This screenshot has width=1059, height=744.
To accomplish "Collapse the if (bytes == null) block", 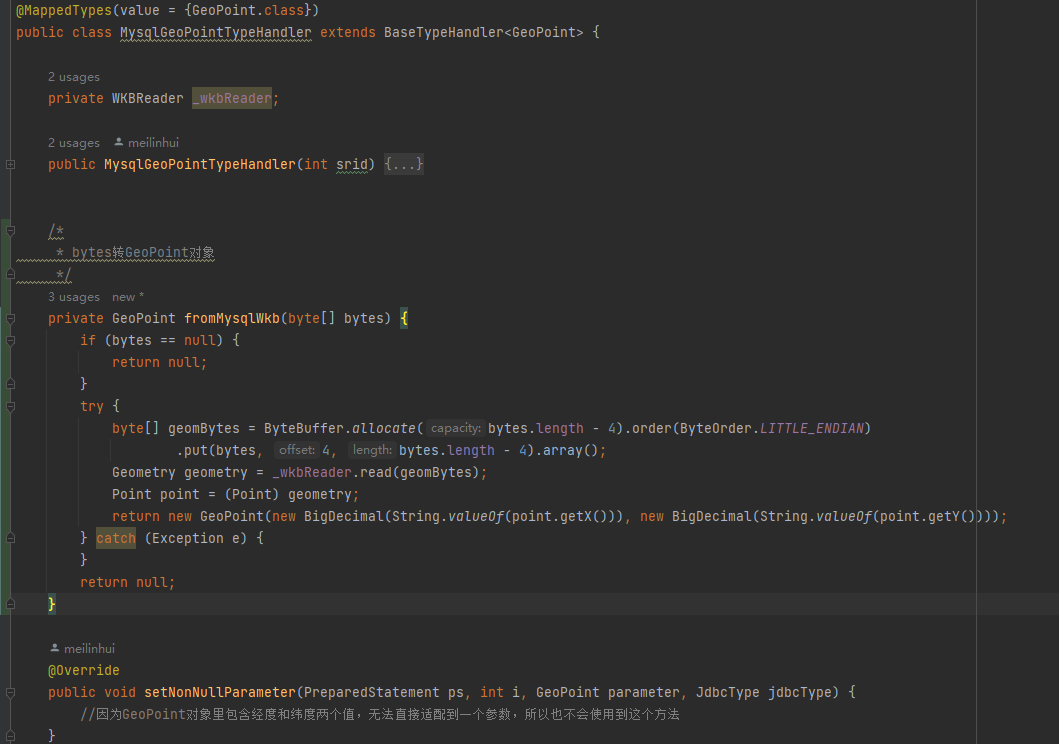I will [x=10, y=341].
